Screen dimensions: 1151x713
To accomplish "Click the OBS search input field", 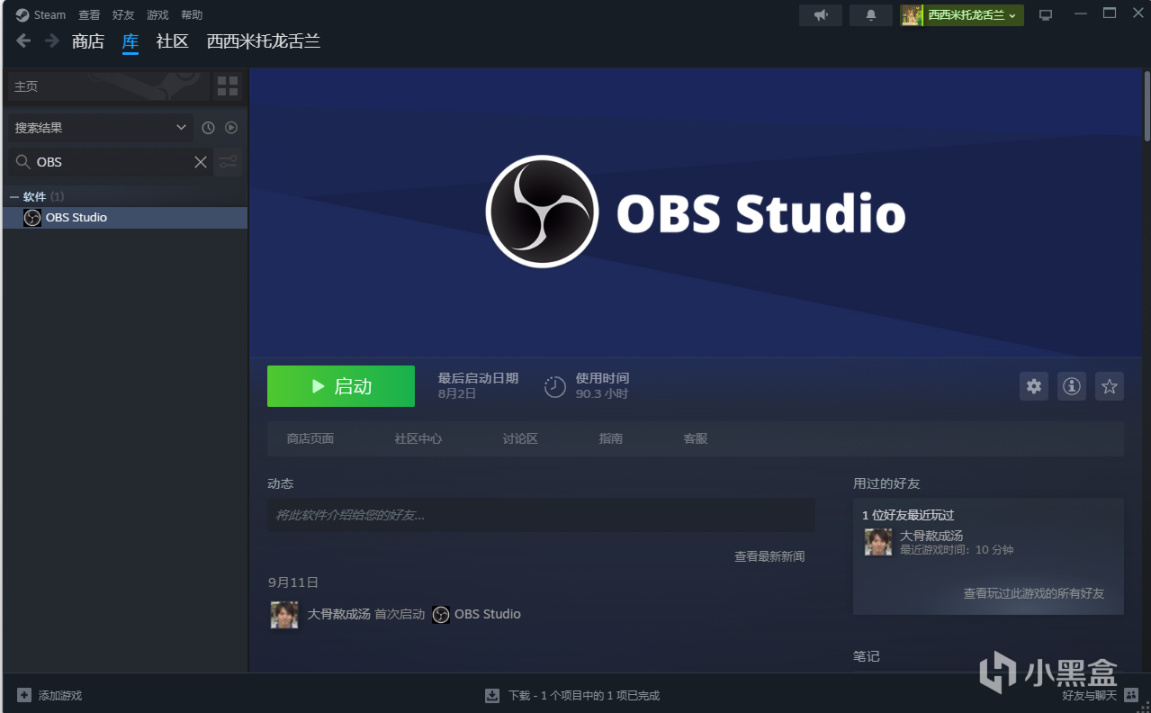I will pyautogui.click(x=110, y=162).
